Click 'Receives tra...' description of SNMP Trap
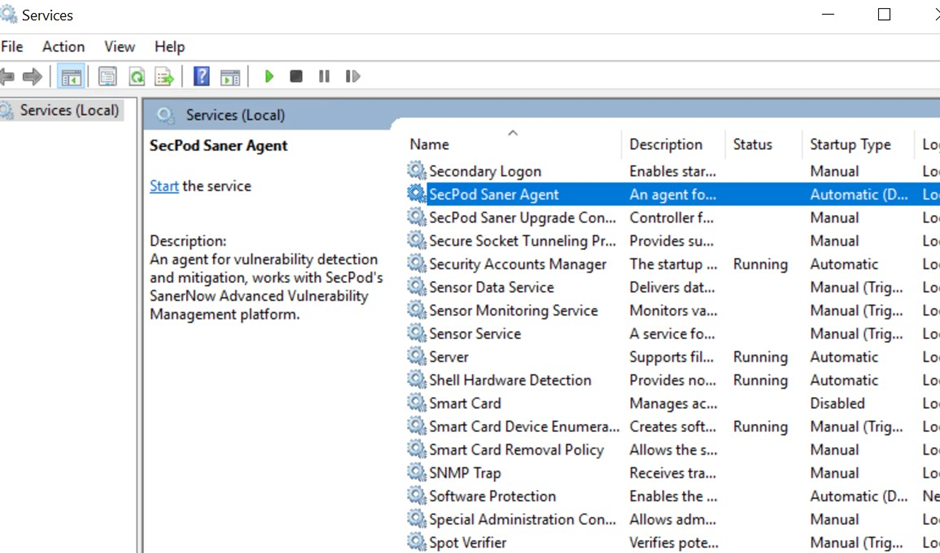This screenshot has height=553, width=940. (672, 473)
